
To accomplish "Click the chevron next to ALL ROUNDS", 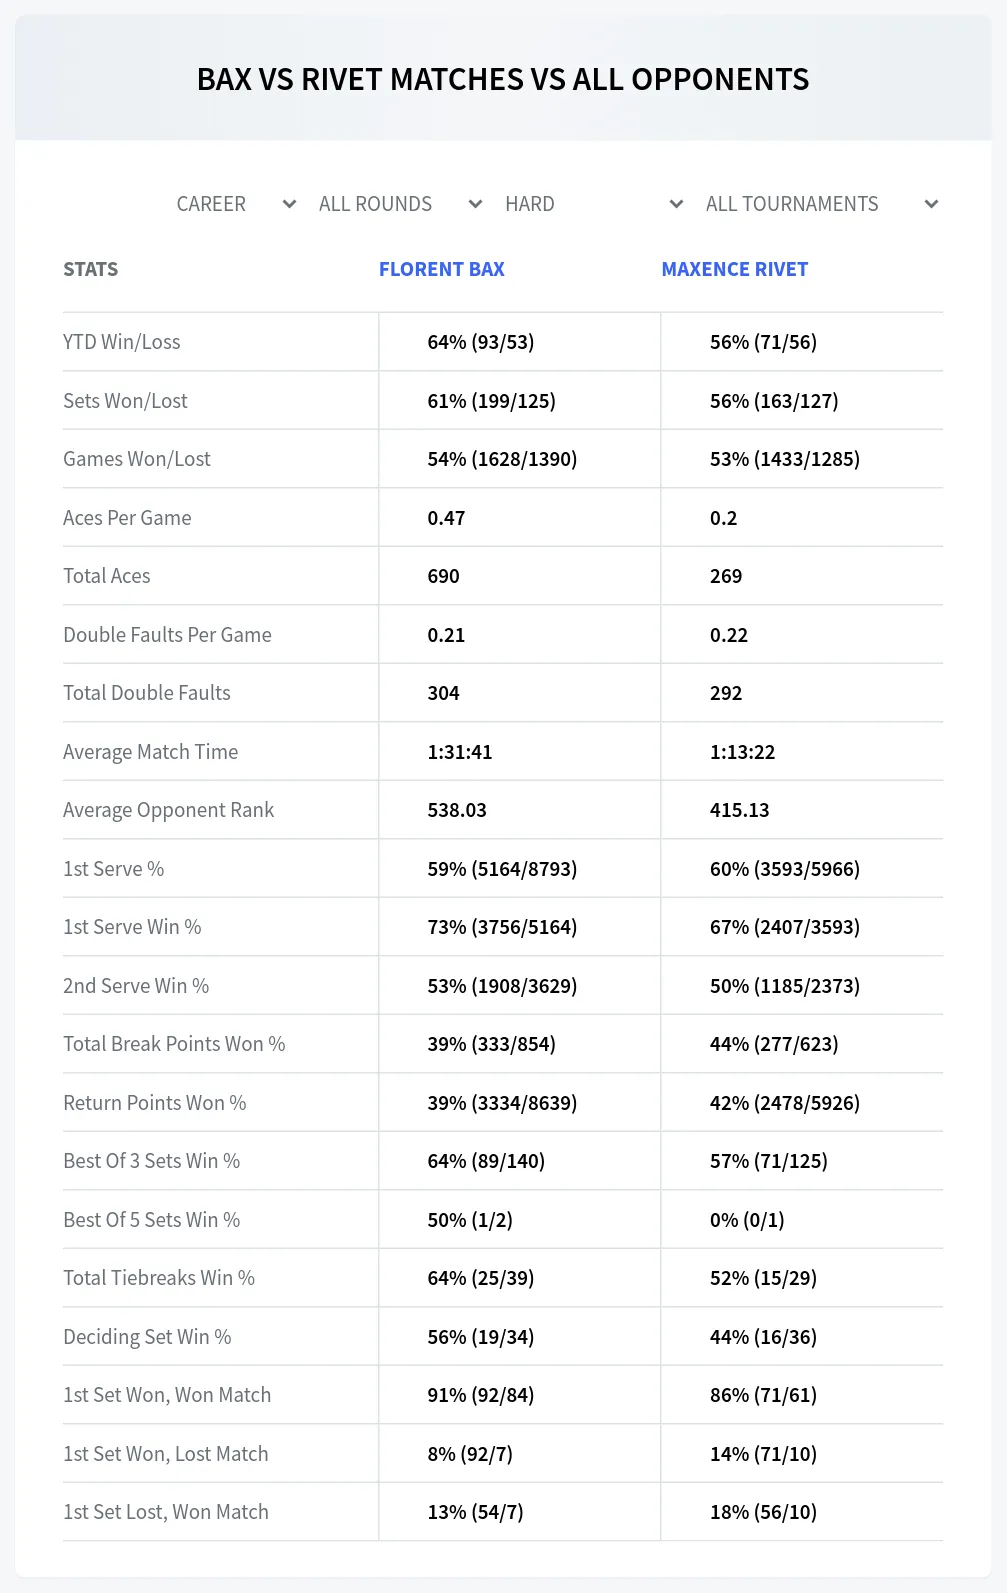I will 475,204.
